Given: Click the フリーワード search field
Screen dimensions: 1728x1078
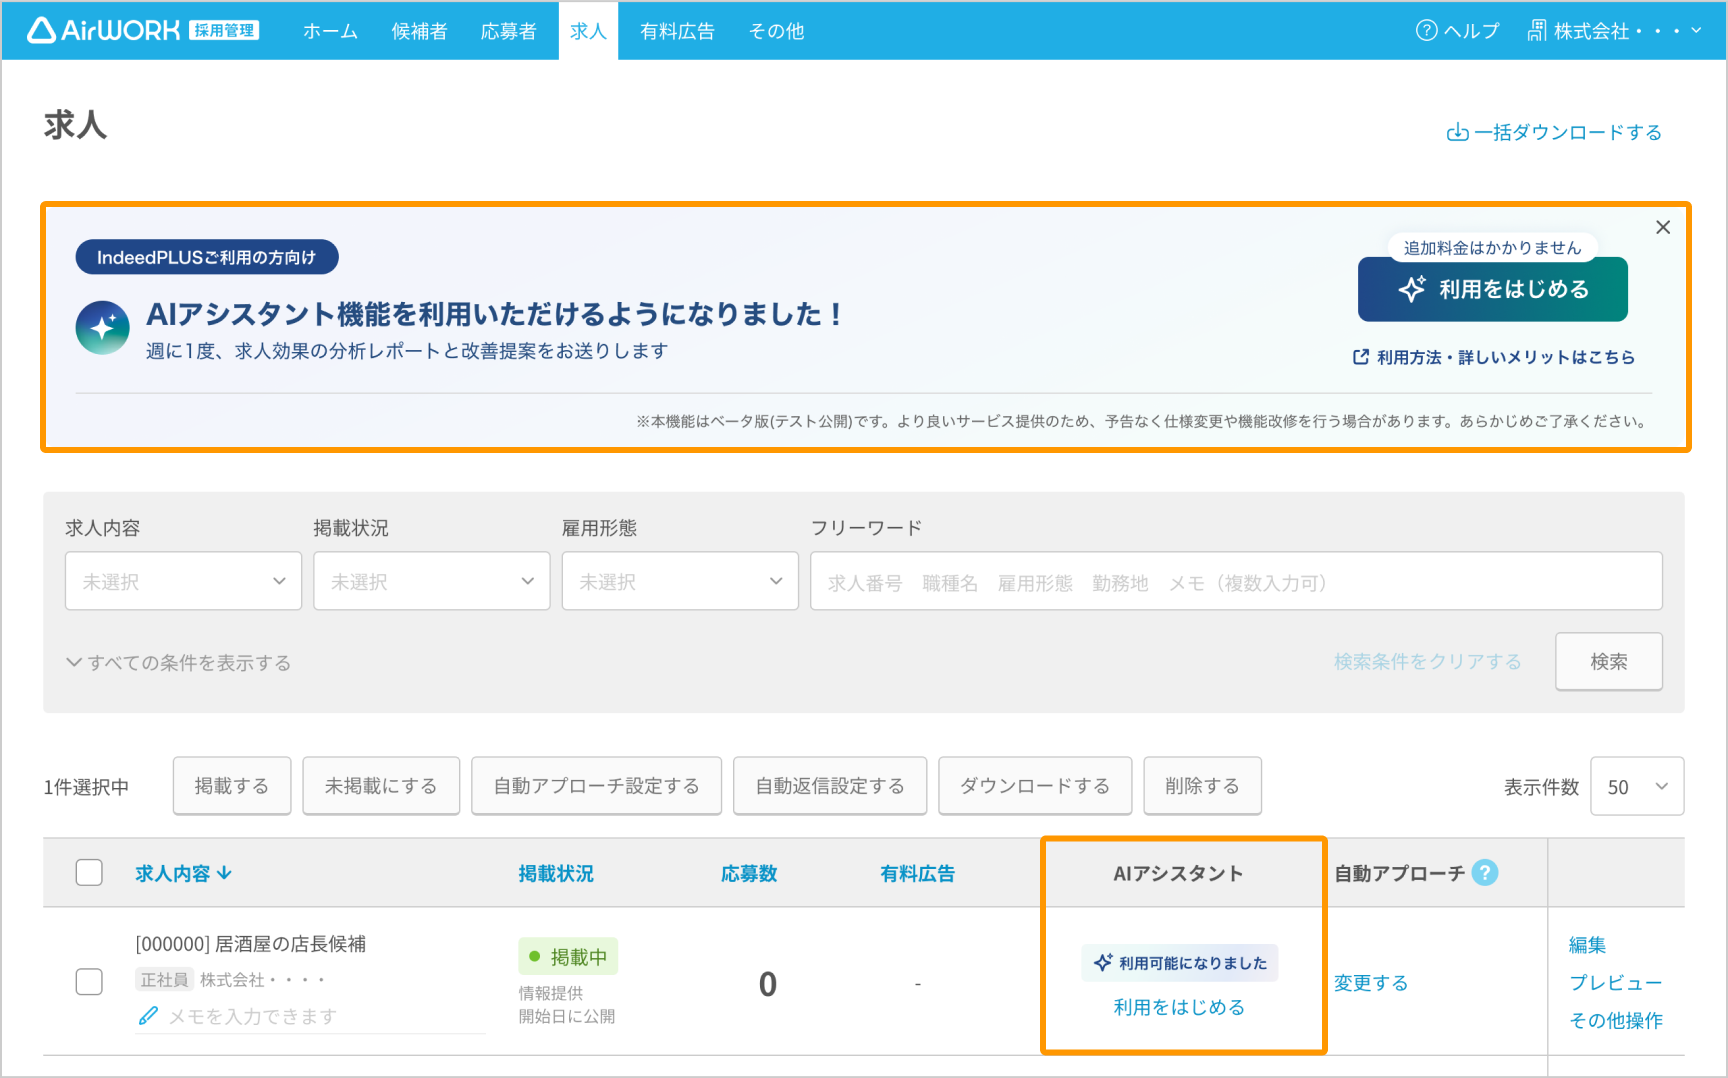Looking at the screenshot, I should tap(1236, 581).
